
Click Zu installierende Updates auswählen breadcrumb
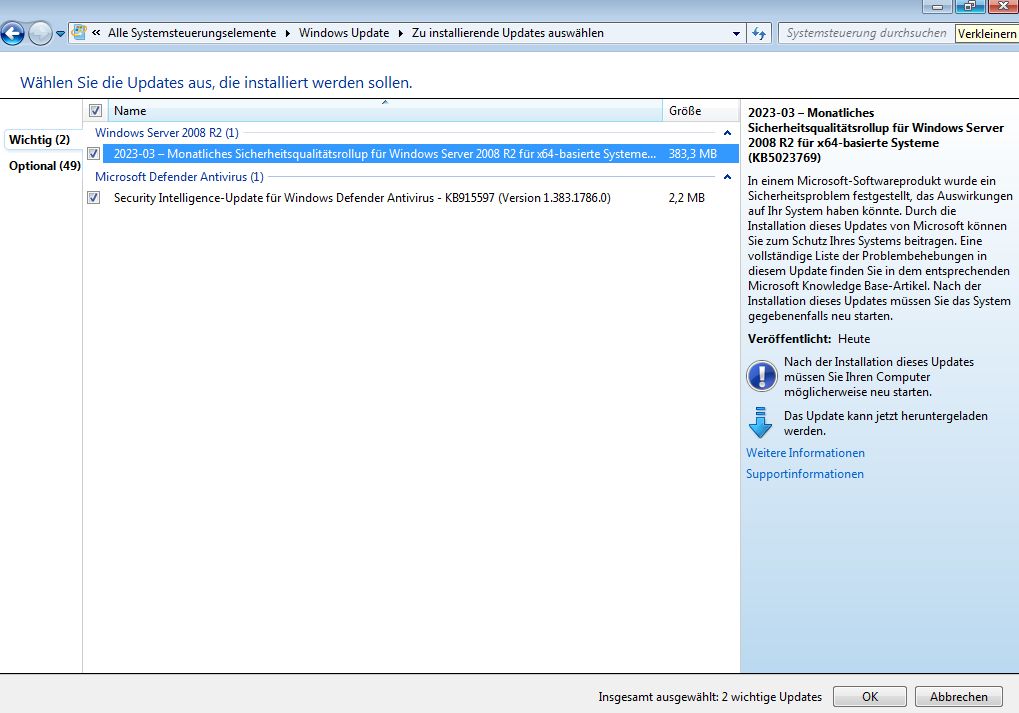click(508, 33)
